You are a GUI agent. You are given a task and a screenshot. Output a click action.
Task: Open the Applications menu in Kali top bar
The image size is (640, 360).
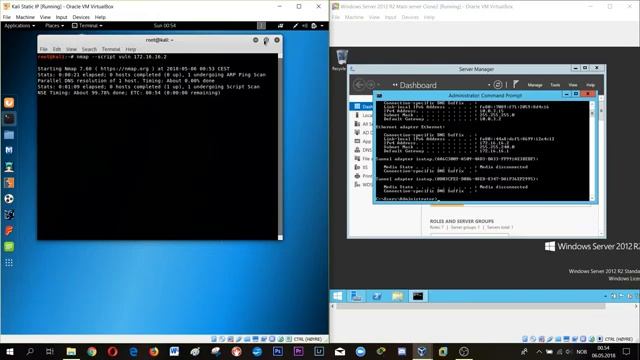click(19, 25)
